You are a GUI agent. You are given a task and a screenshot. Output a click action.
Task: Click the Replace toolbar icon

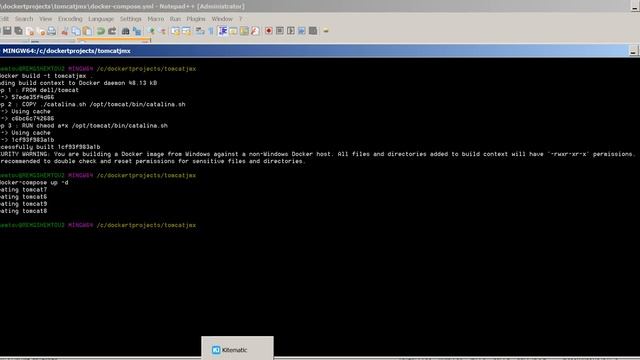coord(137,31)
